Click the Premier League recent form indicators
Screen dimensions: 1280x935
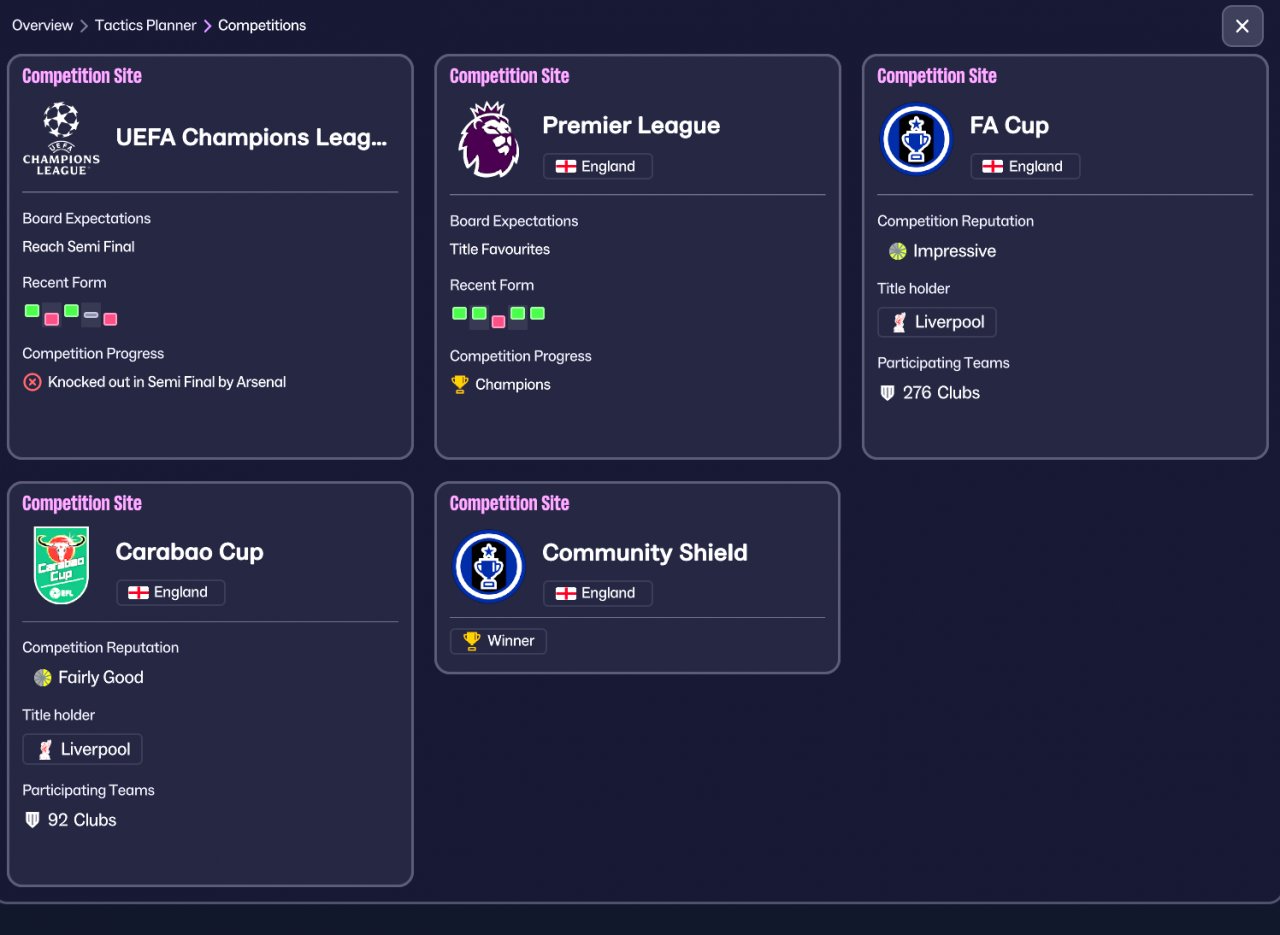tap(498, 316)
